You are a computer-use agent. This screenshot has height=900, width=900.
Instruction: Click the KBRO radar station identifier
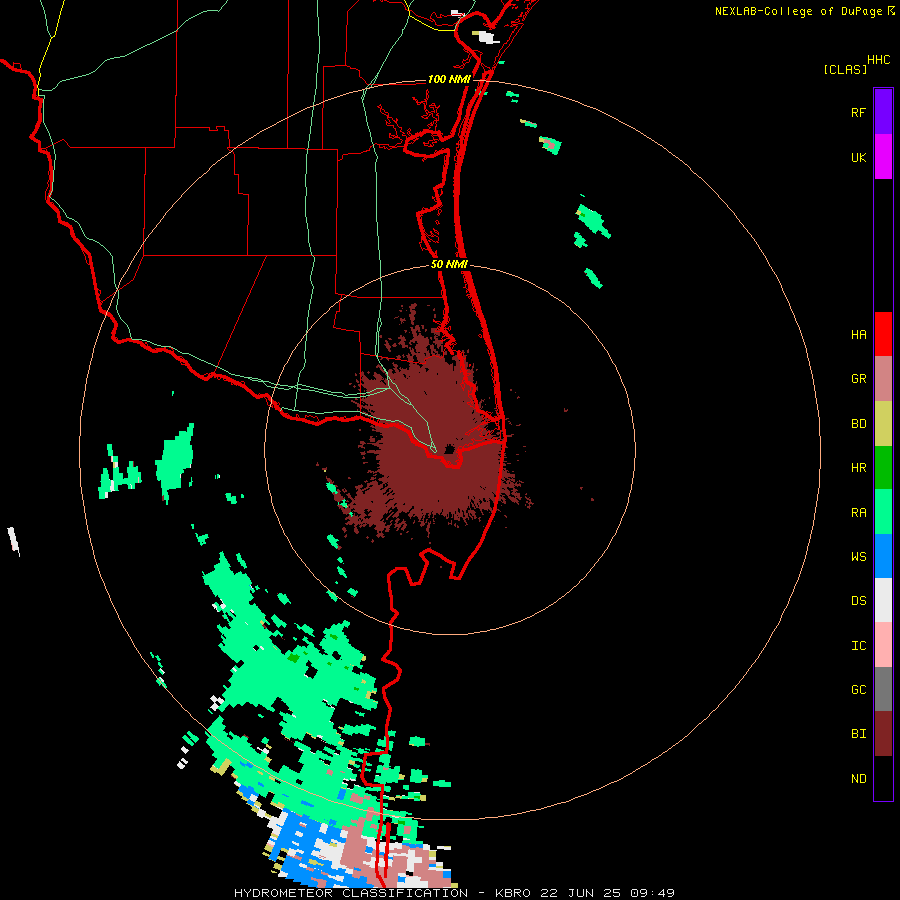513,893
